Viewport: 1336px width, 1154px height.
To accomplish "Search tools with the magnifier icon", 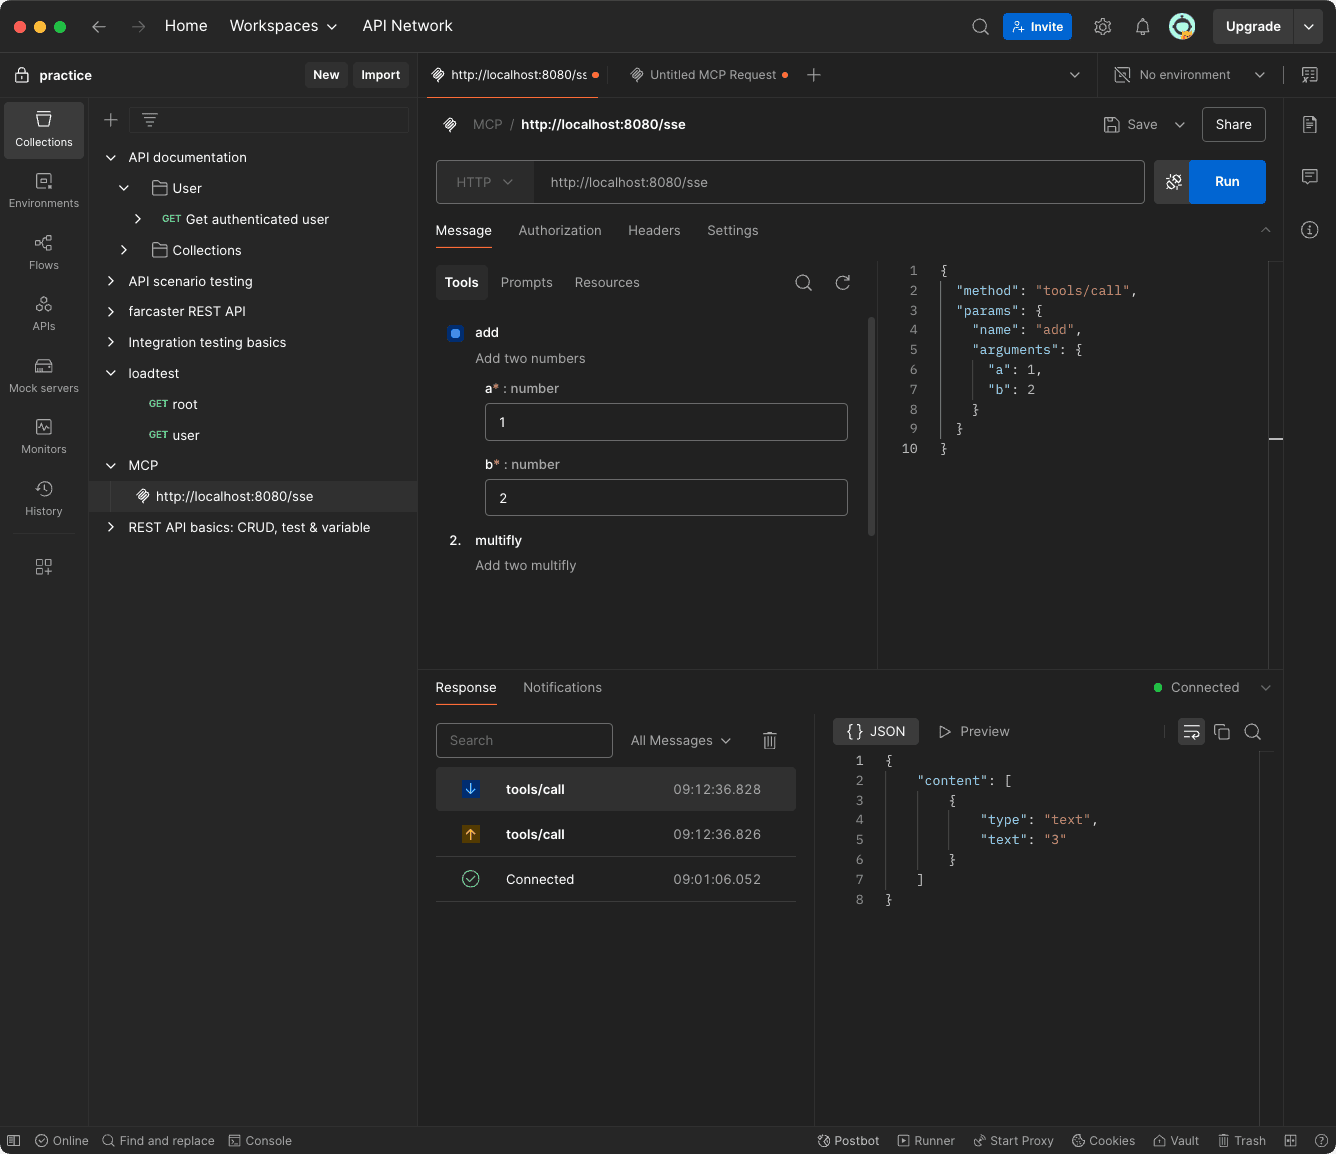I will coord(804,283).
